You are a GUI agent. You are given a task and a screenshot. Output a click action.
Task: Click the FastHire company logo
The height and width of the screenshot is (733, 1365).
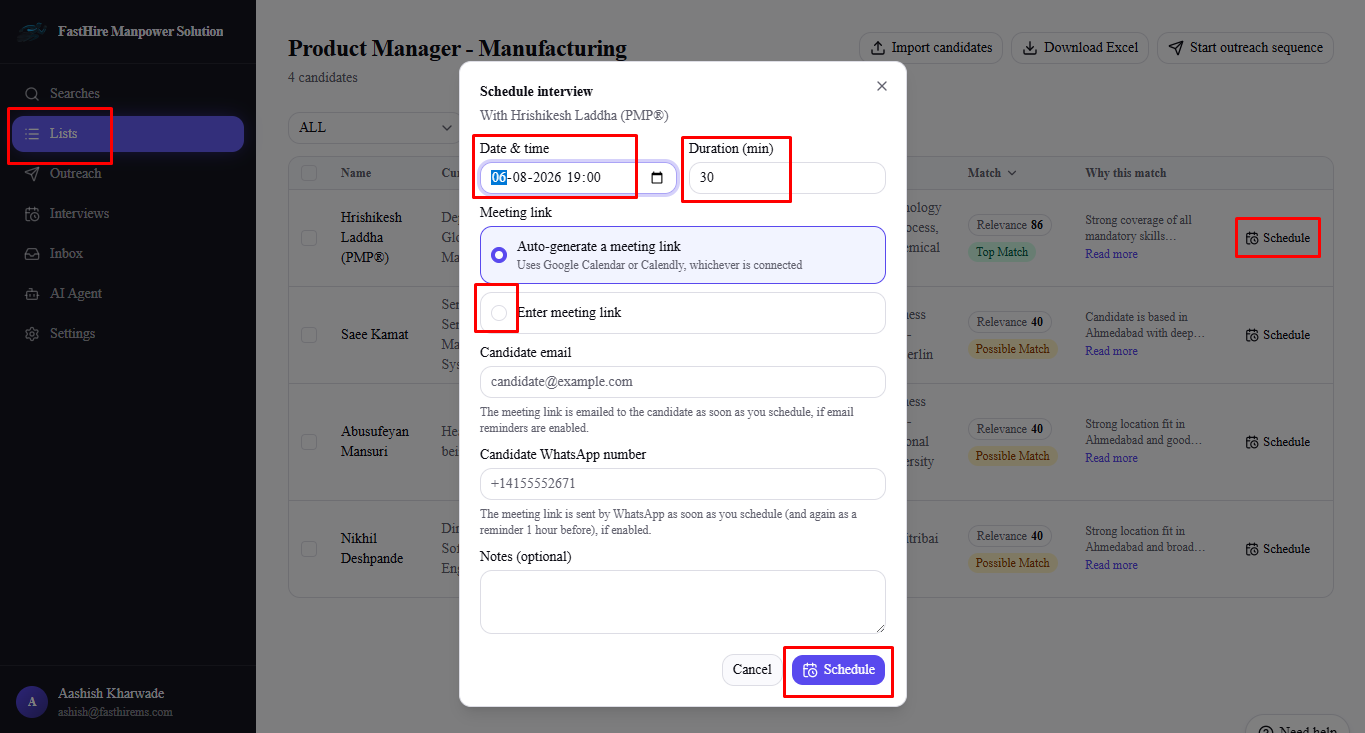pyautogui.click(x=32, y=32)
